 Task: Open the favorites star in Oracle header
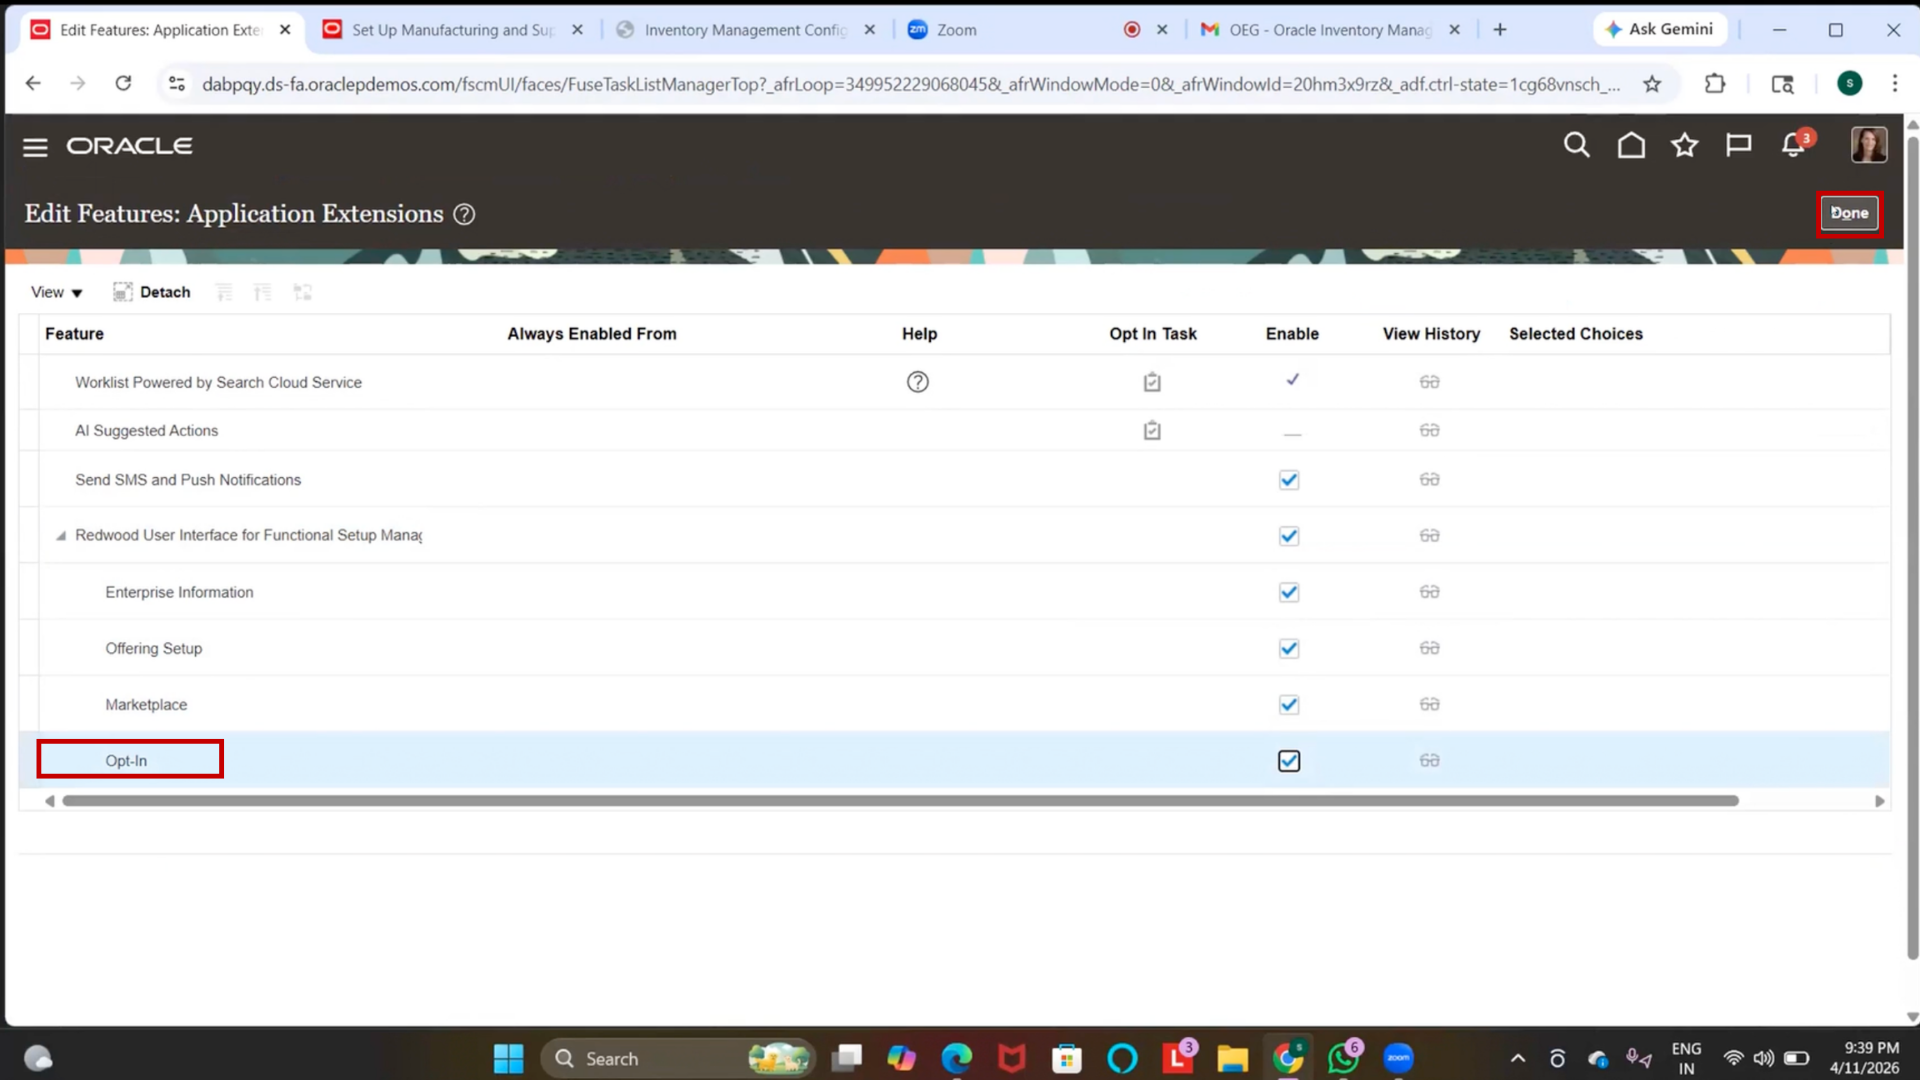(x=1685, y=146)
